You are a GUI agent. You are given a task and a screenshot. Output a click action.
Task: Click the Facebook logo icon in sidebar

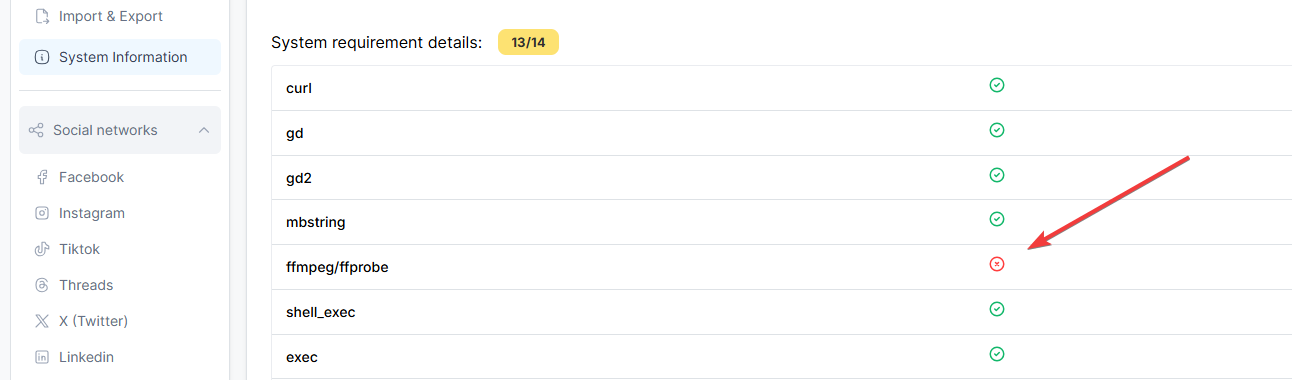tap(42, 178)
